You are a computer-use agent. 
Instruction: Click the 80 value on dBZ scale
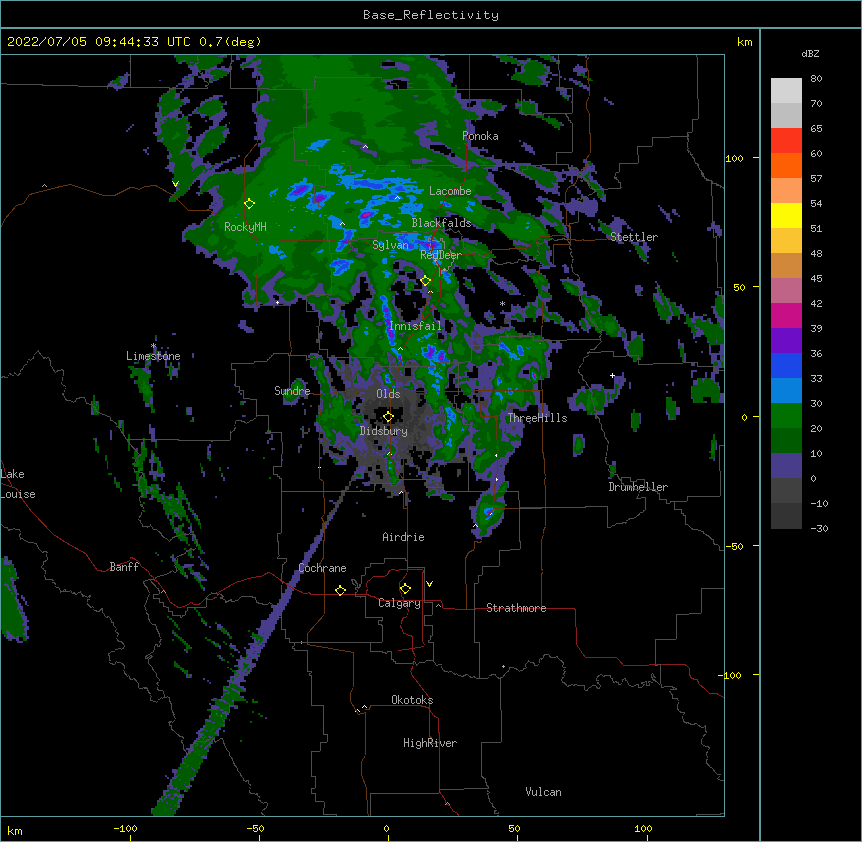pyautogui.click(x=816, y=79)
